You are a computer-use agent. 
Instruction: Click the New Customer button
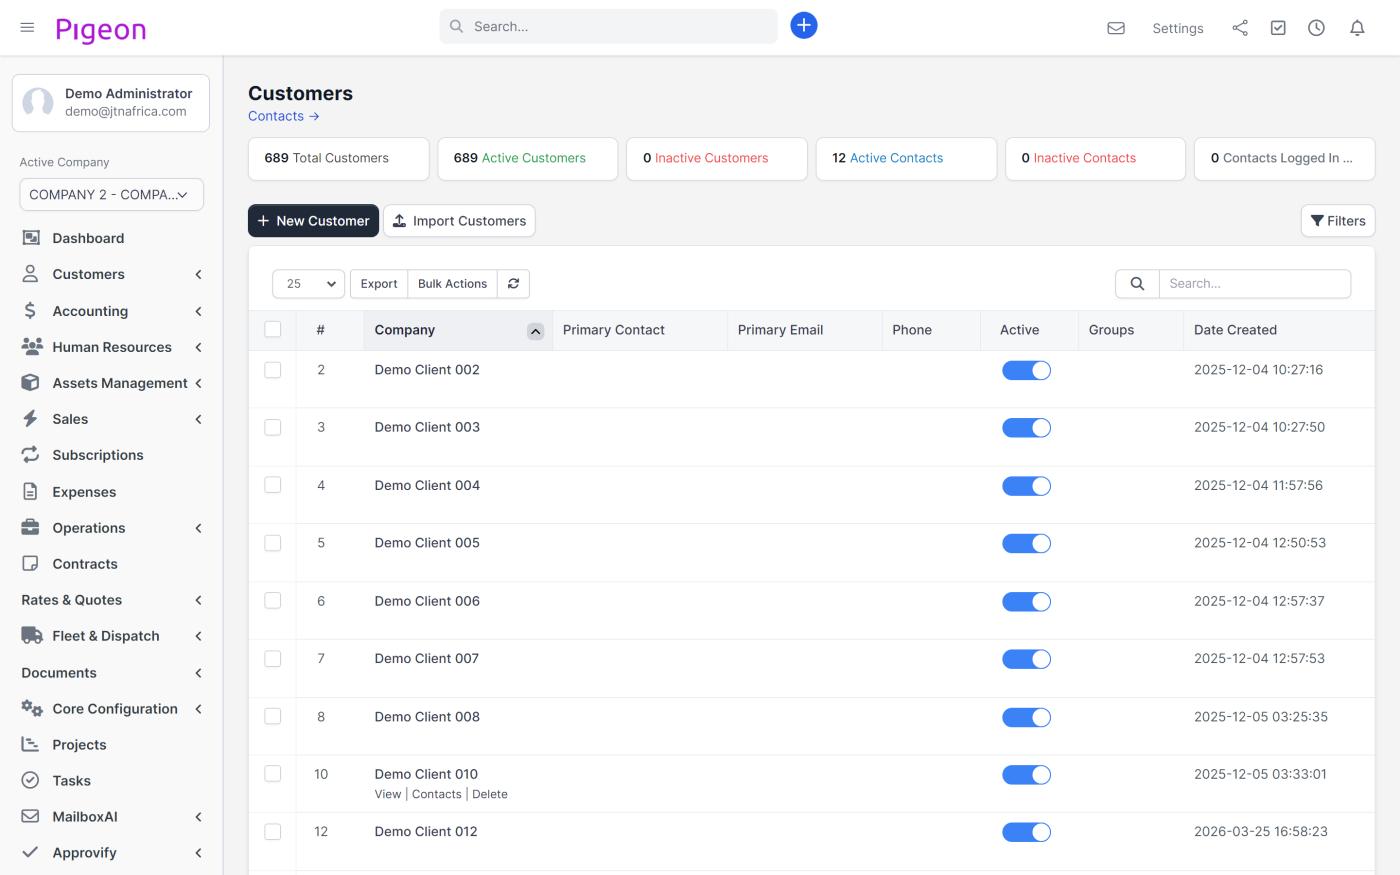(313, 221)
